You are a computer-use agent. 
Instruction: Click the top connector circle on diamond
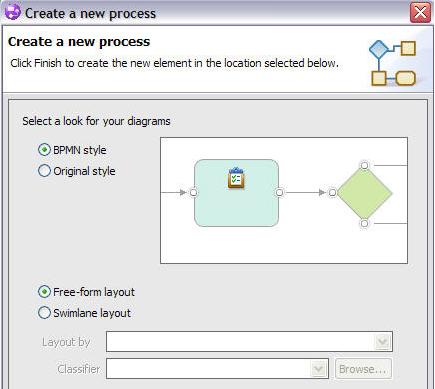click(365, 165)
